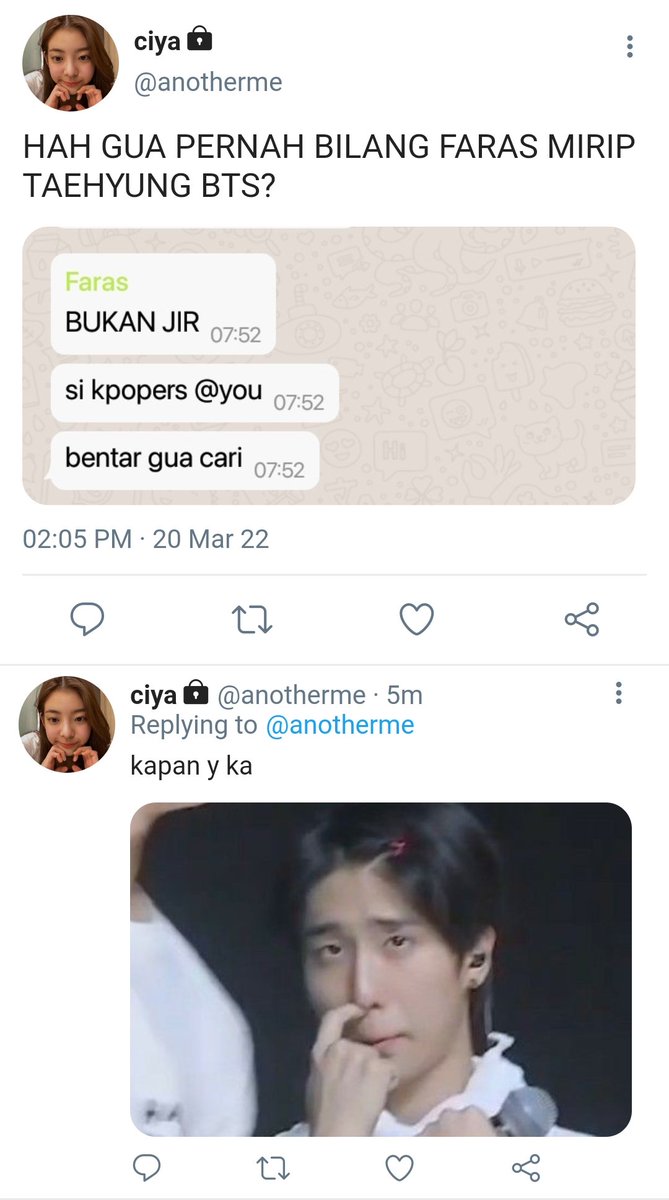Open more options menu on reply tweet
This screenshot has width=669, height=1200.
click(x=619, y=692)
